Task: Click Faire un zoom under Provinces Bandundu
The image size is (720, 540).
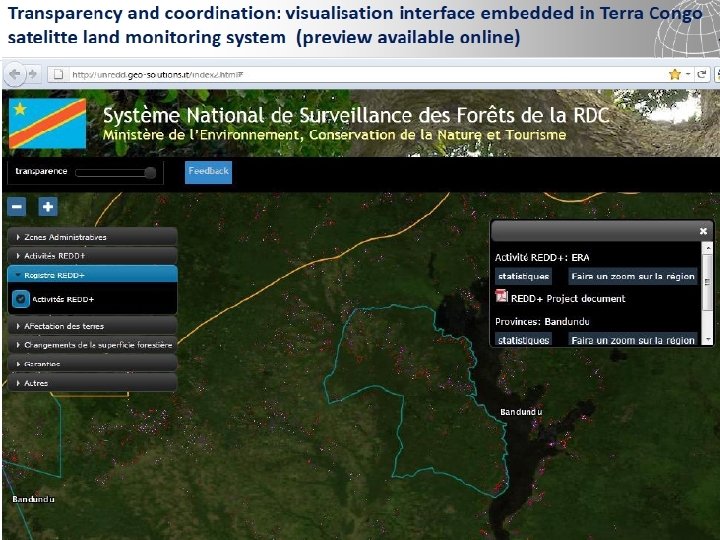Action: (x=633, y=340)
